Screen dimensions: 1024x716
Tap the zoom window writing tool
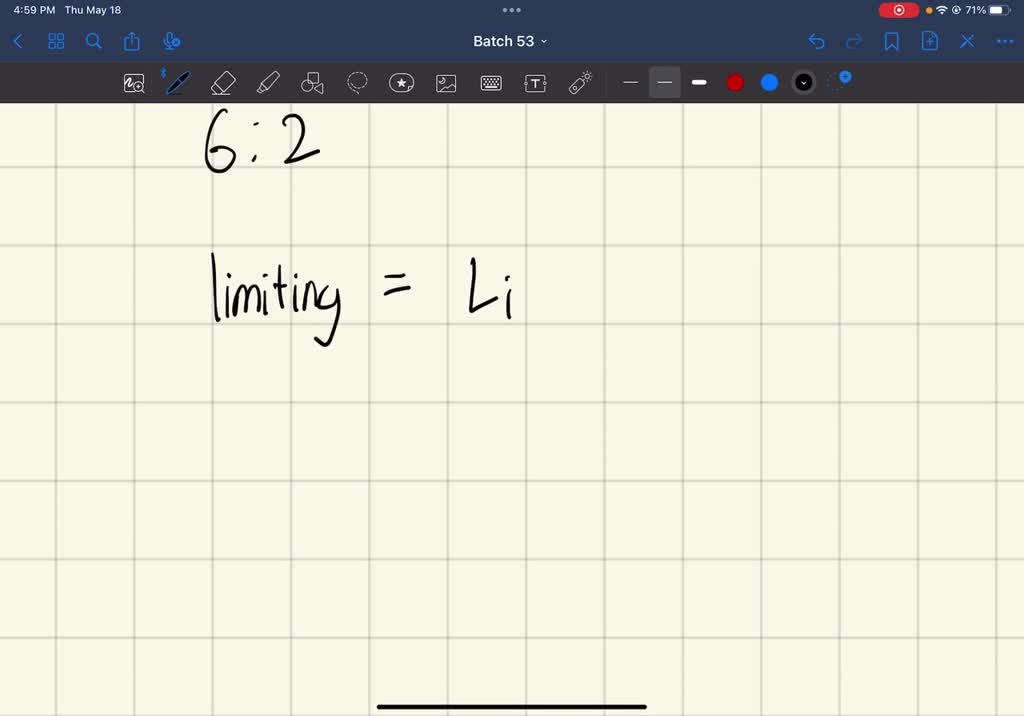[x=134, y=83]
